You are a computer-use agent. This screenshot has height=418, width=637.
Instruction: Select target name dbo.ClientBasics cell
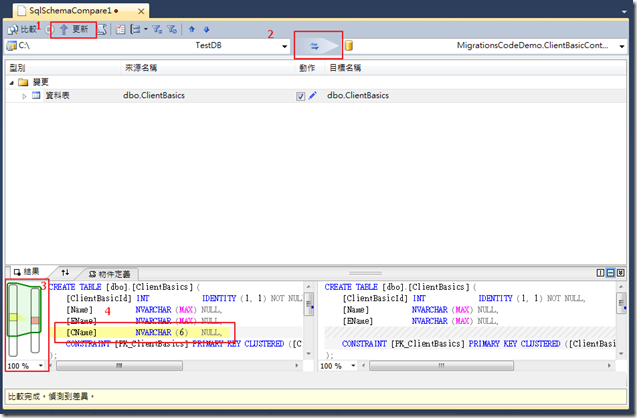coord(358,95)
